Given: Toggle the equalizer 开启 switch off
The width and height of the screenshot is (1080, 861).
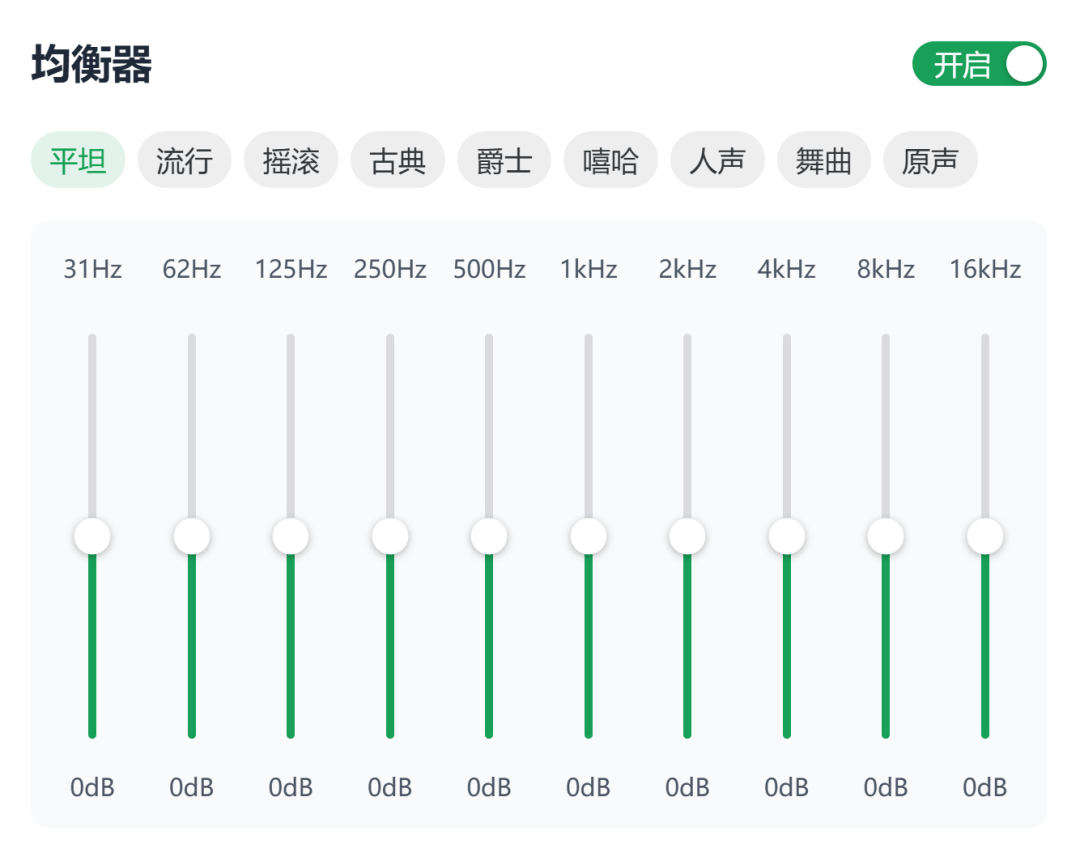Looking at the screenshot, I should pyautogui.click(x=979, y=64).
